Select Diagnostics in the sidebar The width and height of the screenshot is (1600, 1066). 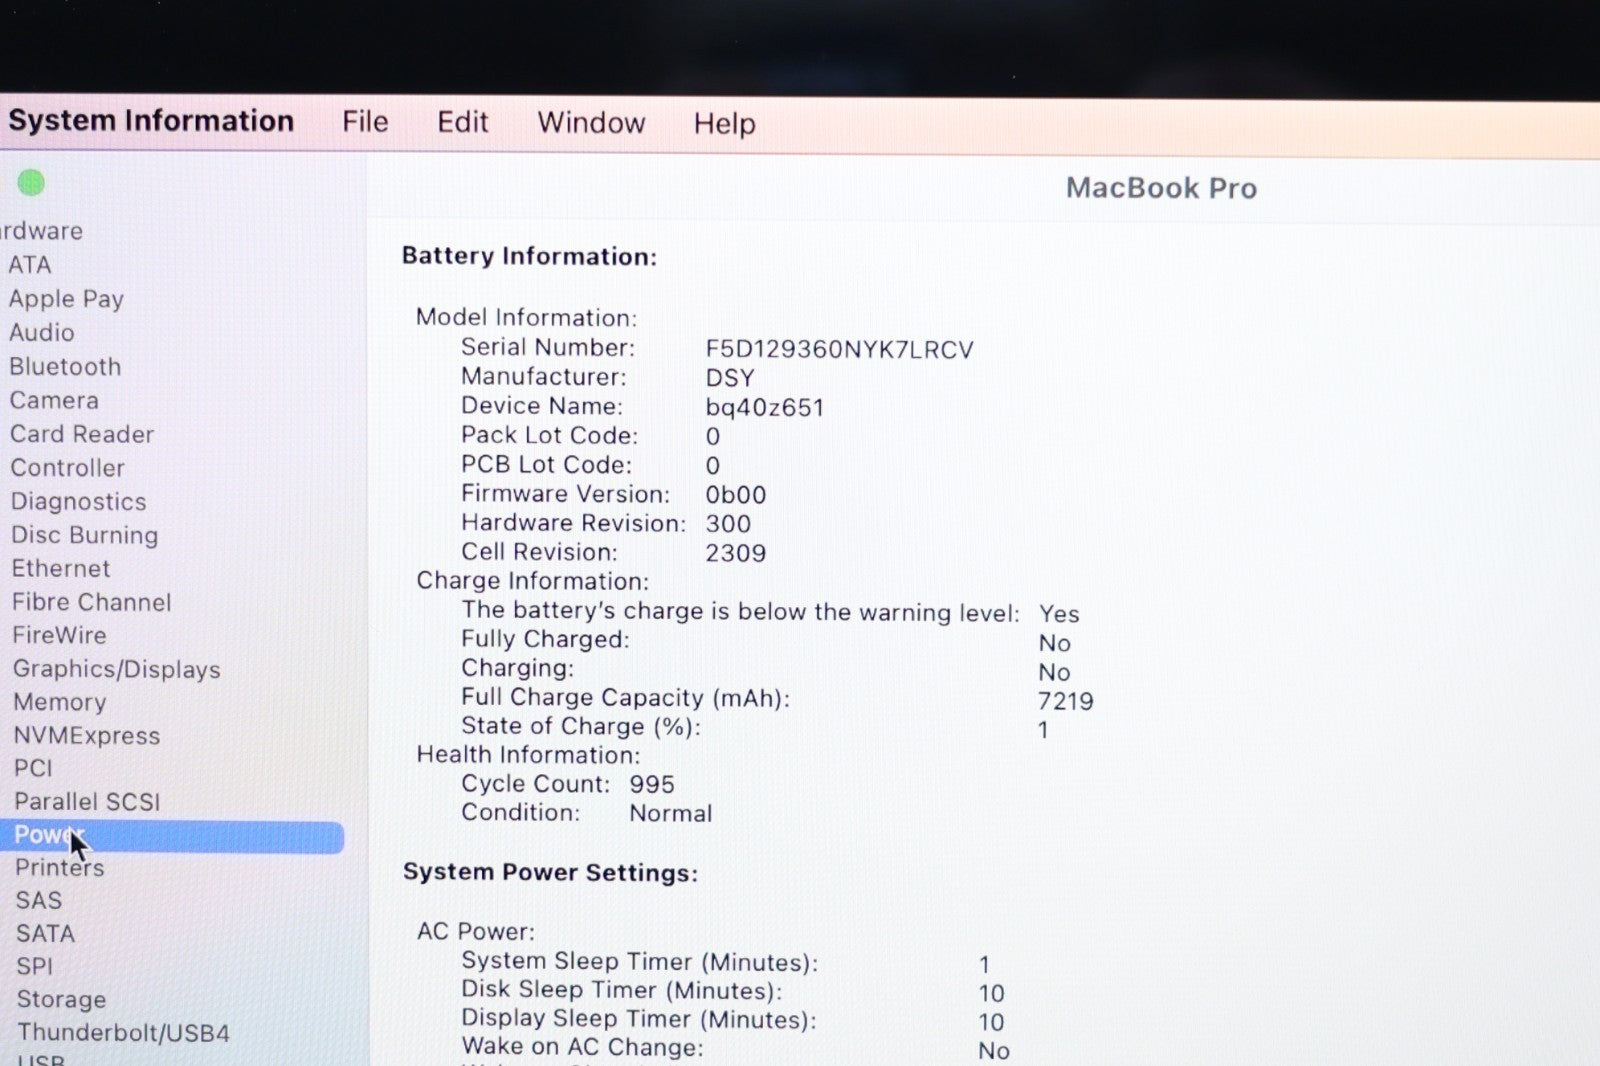79,501
